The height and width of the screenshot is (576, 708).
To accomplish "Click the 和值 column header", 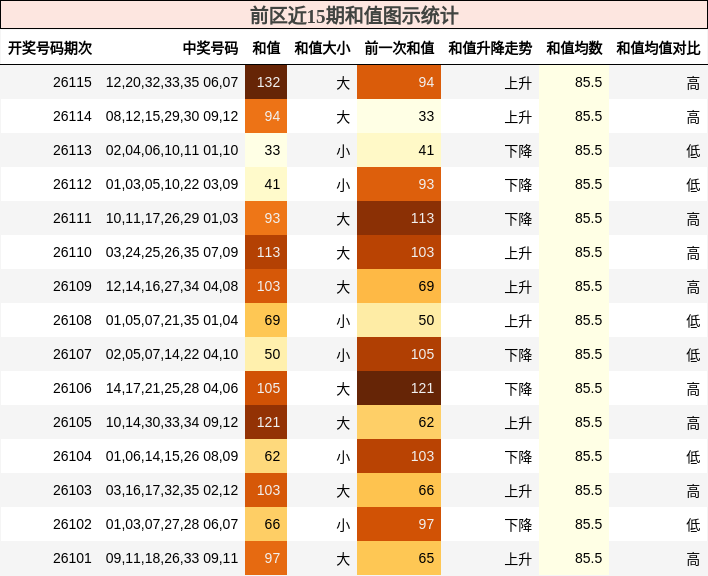I will 266,48.
